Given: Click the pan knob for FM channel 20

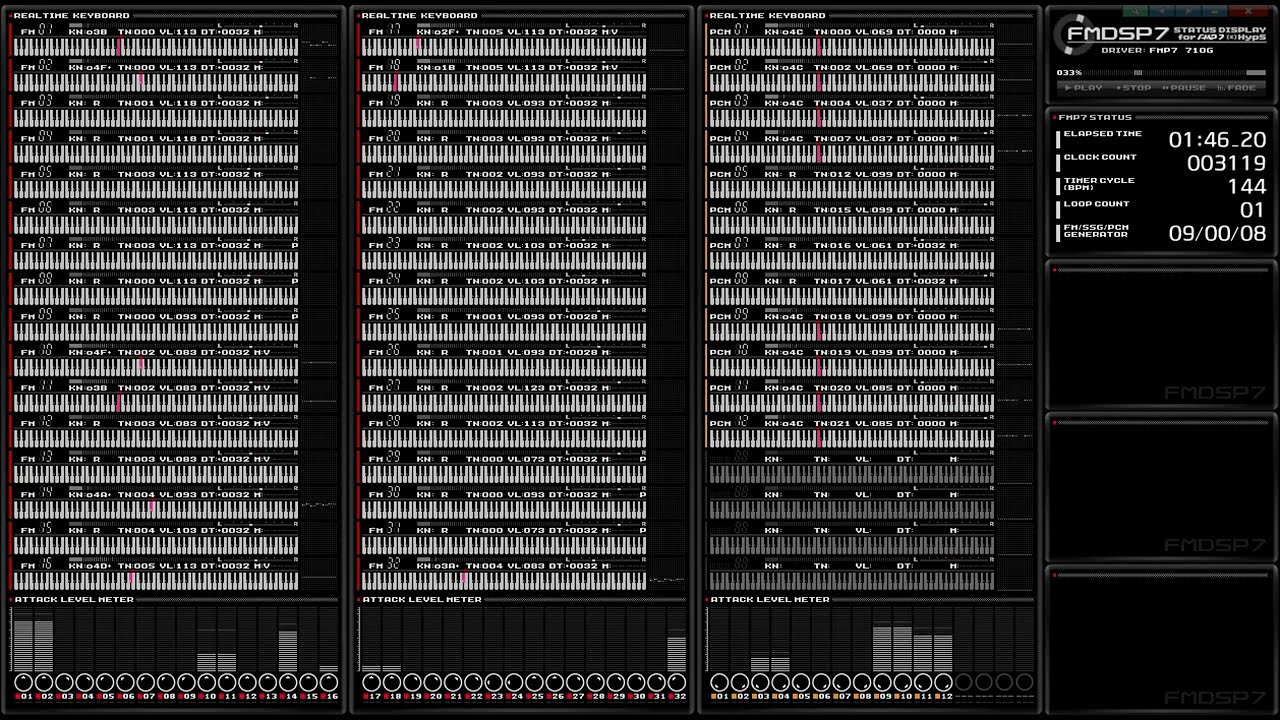Looking at the screenshot, I should [x=433, y=683].
